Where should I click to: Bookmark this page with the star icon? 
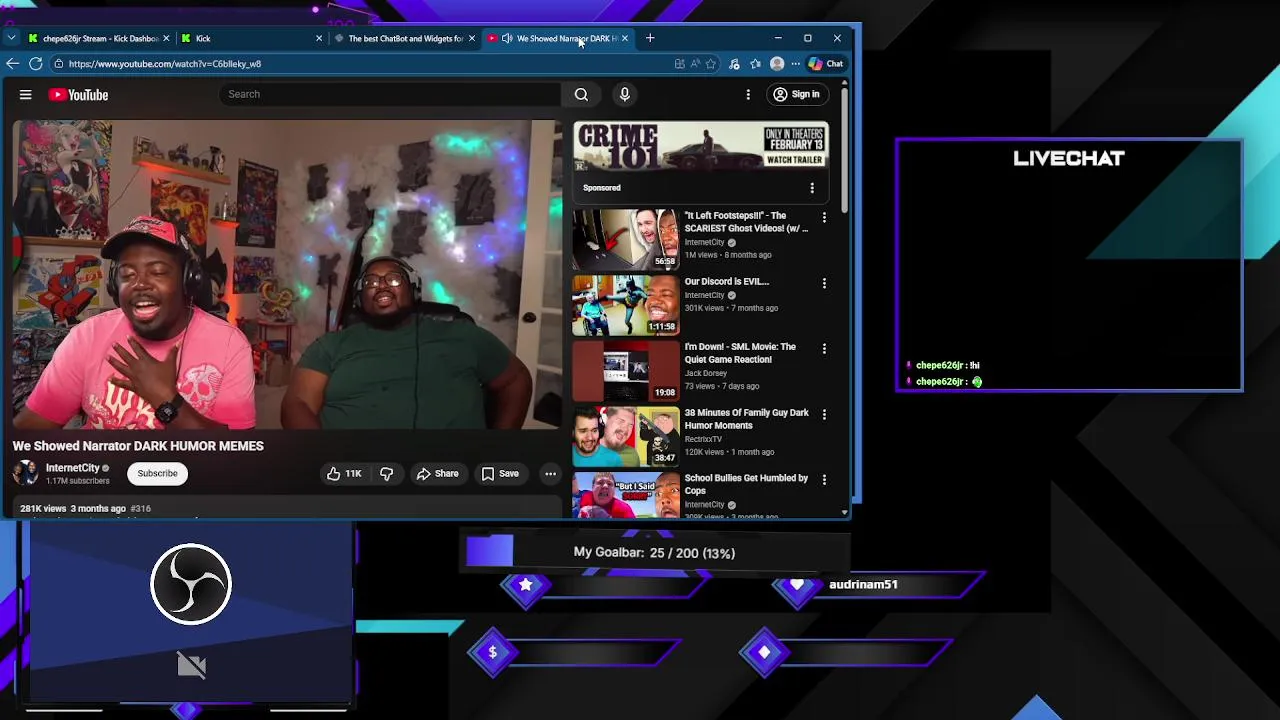point(711,64)
